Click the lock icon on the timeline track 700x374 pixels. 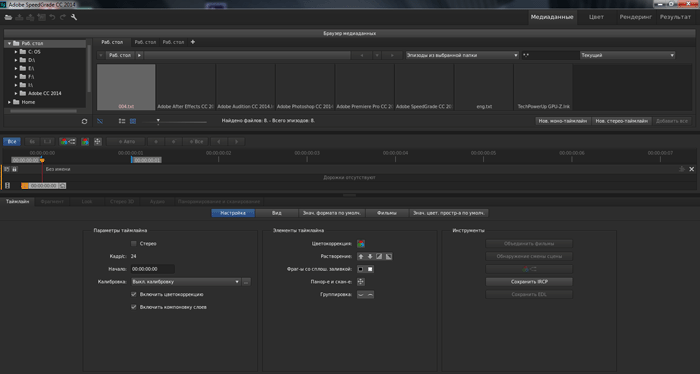coord(14,169)
